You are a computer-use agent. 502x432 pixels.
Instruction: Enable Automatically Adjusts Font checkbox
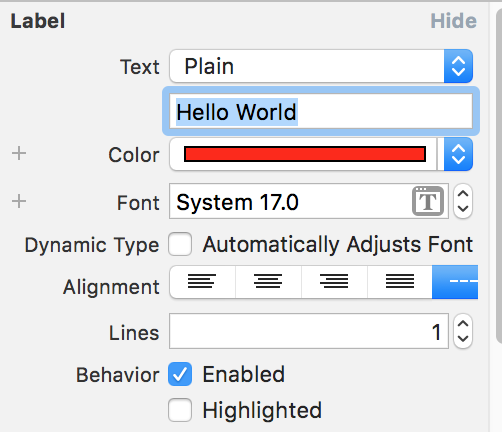[180, 244]
